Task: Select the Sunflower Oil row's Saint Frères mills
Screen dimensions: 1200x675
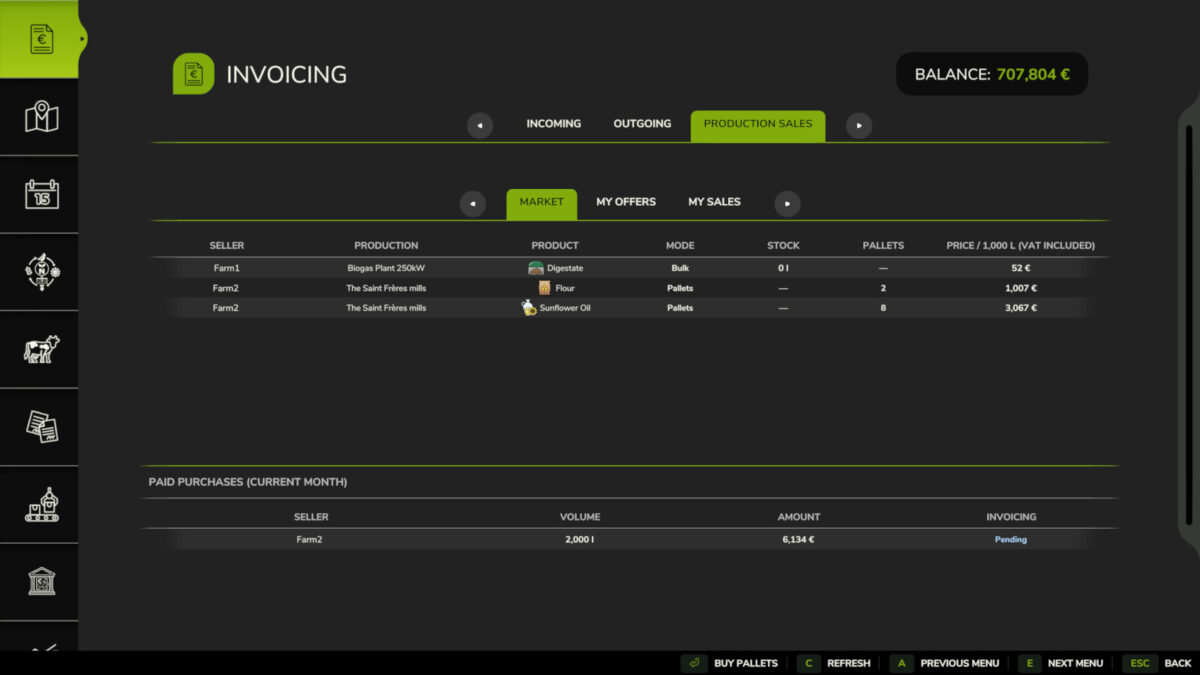Action: click(x=386, y=308)
